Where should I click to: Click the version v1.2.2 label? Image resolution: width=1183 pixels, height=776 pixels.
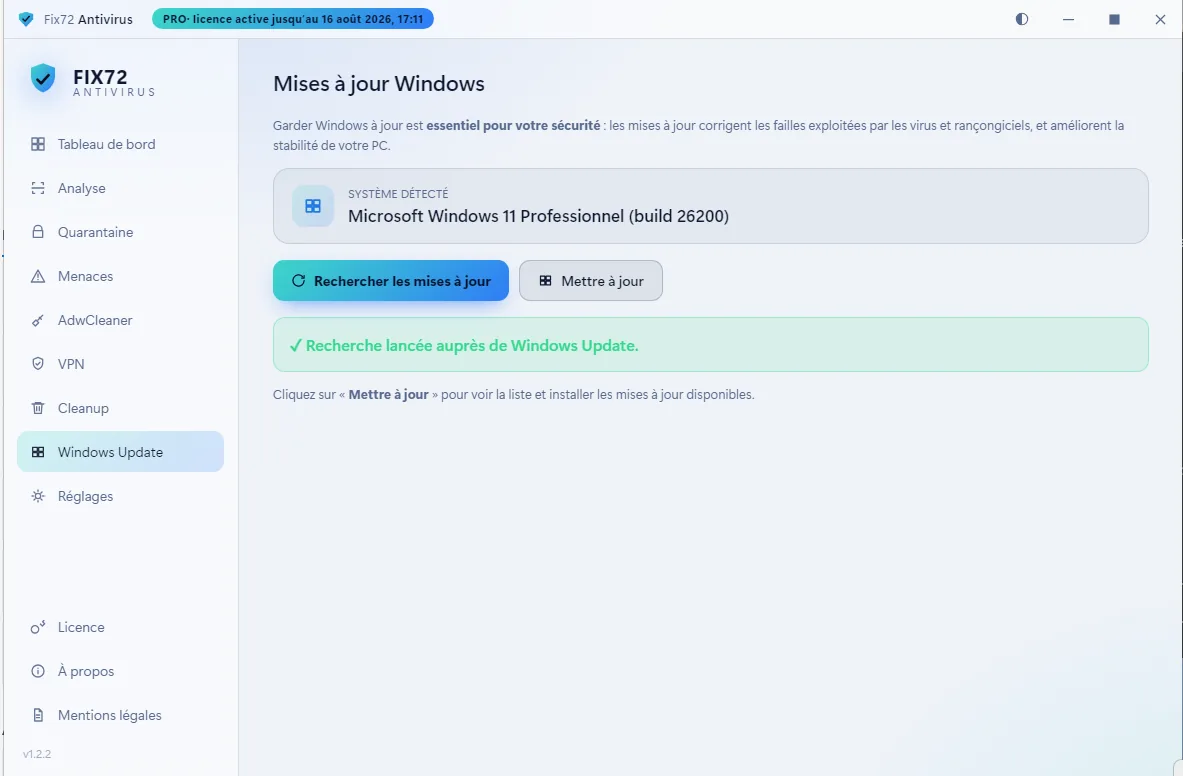pyautogui.click(x=37, y=753)
